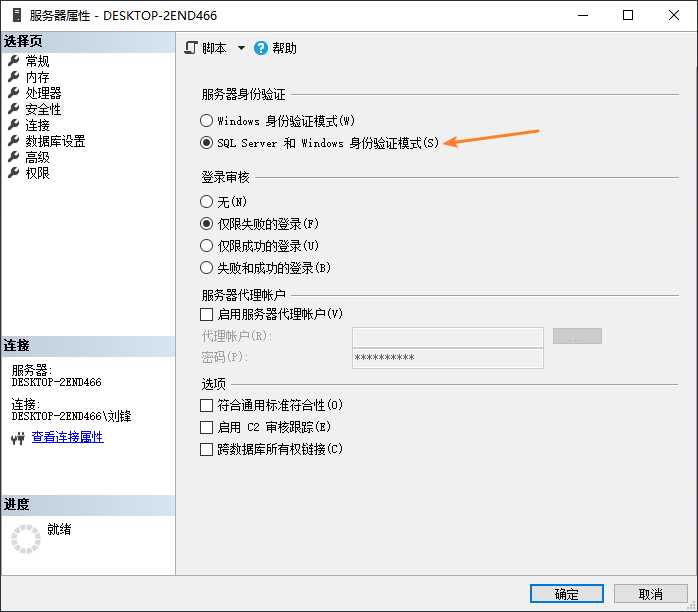The height and width of the screenshot is (612, 698).
Task: Open the 内存 page
Action: click(x=37, y=77)
